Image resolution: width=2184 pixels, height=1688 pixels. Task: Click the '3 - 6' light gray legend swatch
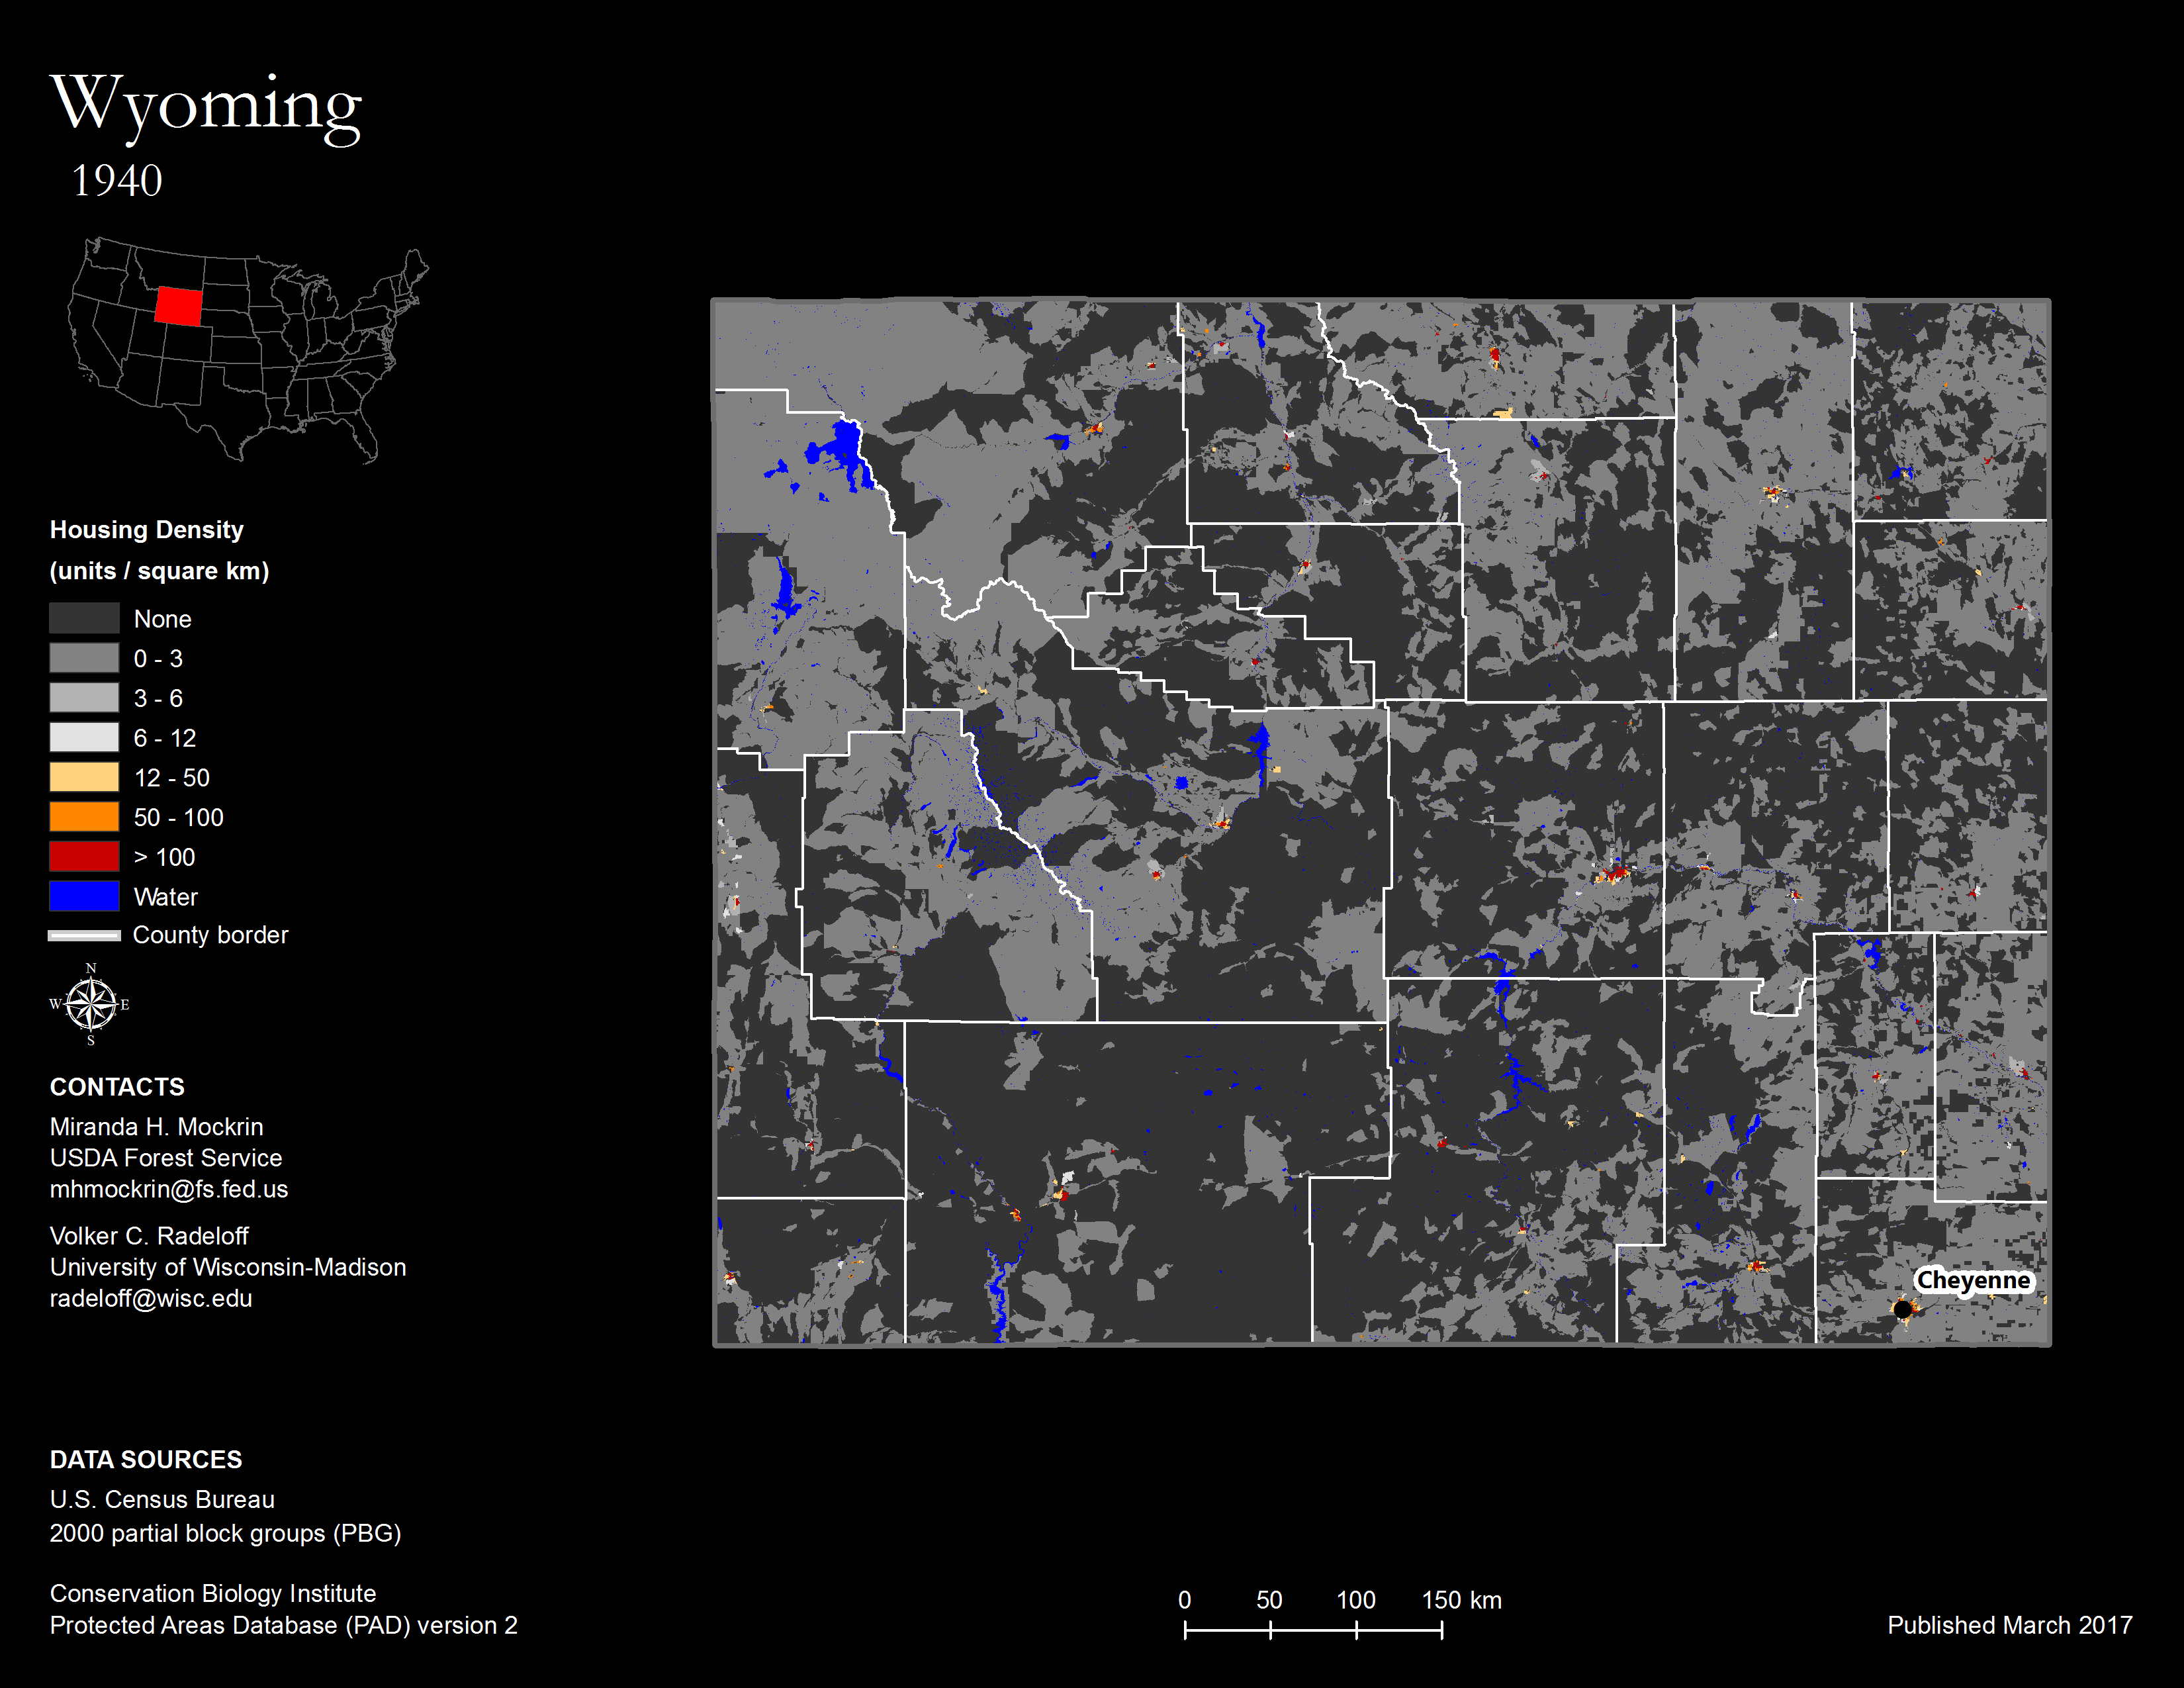point(84,698)
